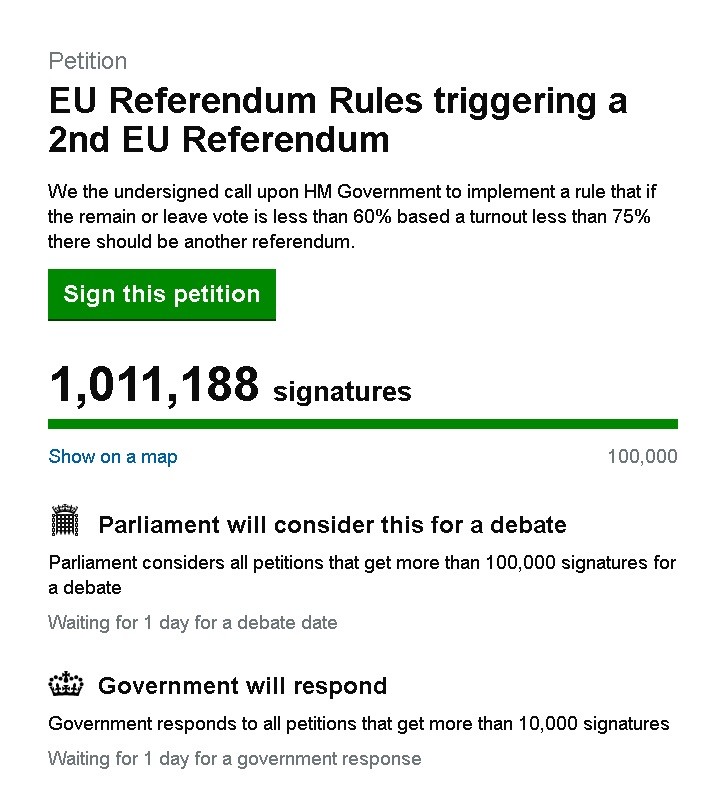The image size is (717, 791).
Task: Click the 1,011,188 signature count
Action: [154, 385]
